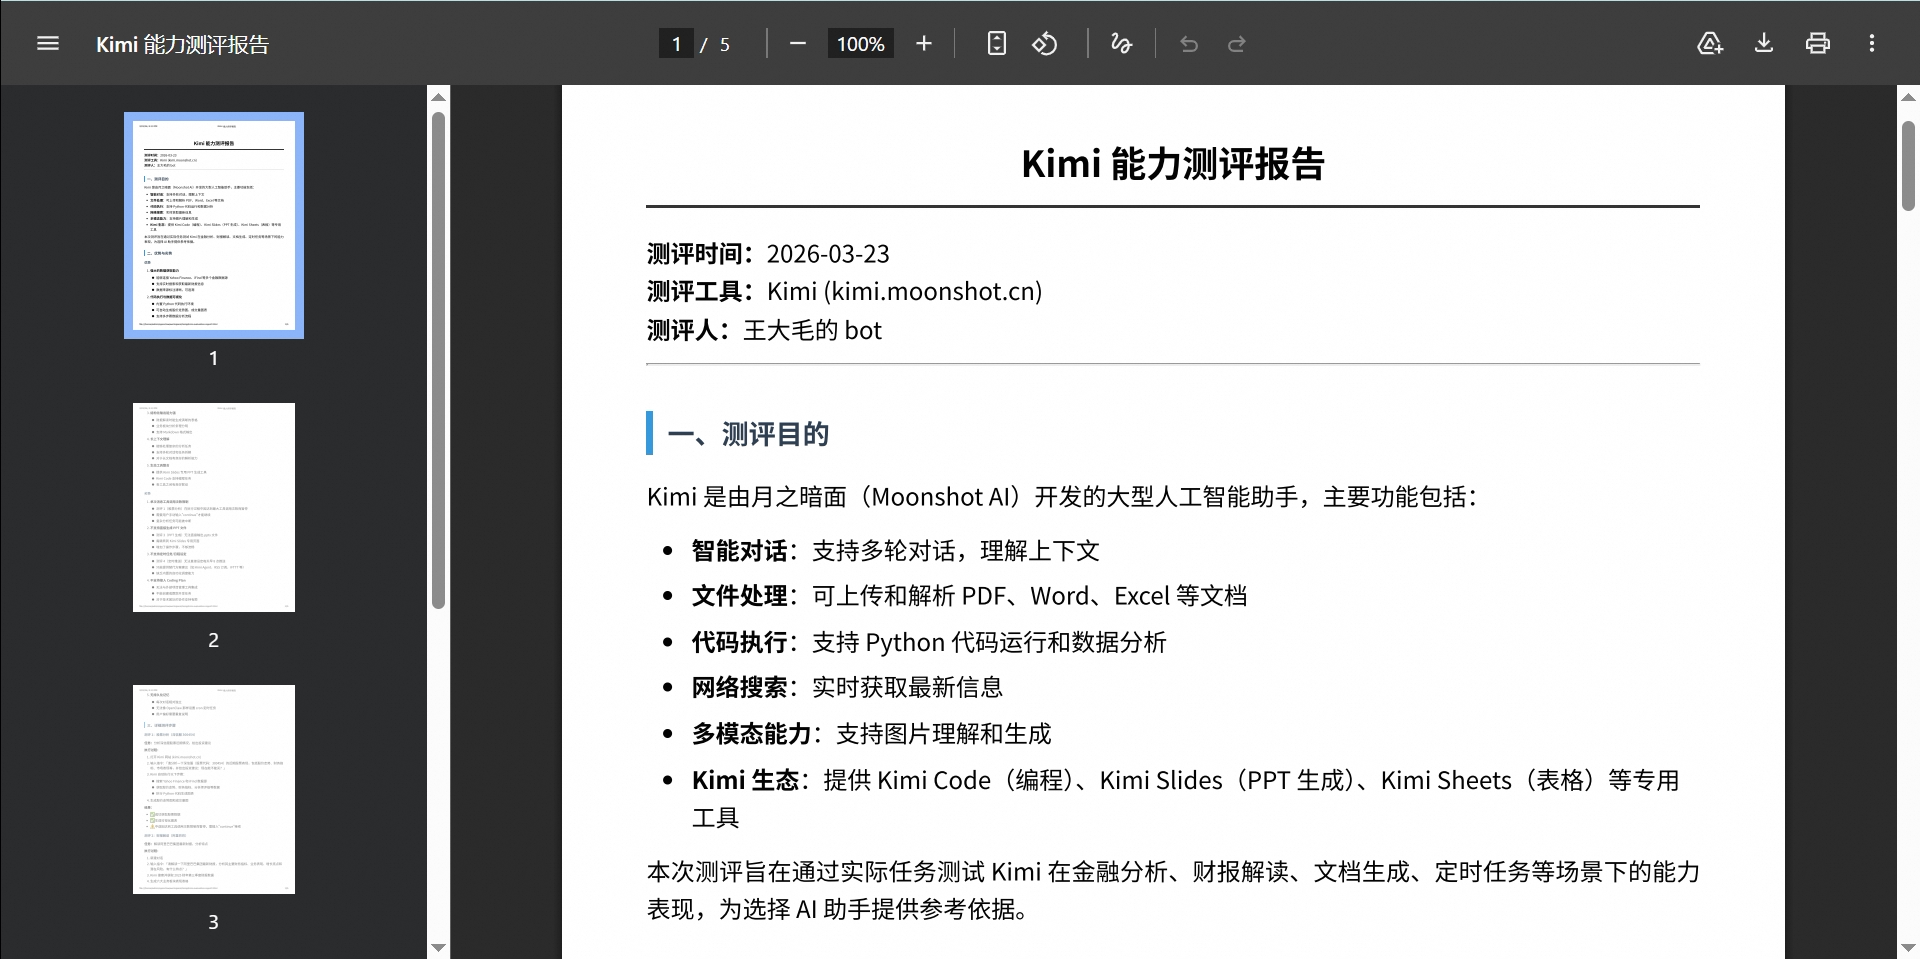Viewport: 1920px width, 959px height.
Task: Download the PDF file
Action: point(1764,44)
